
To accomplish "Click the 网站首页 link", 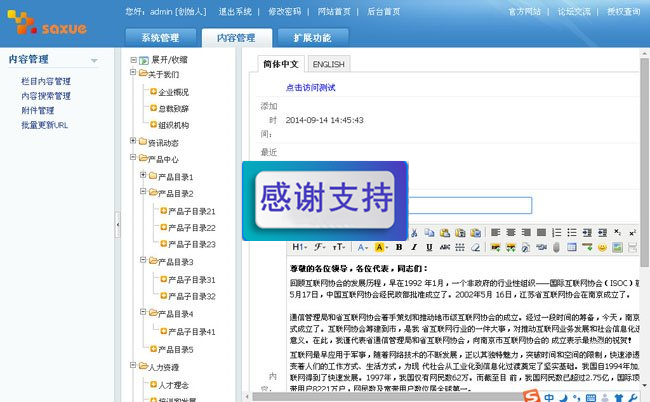I will click(x=334, y=12).
